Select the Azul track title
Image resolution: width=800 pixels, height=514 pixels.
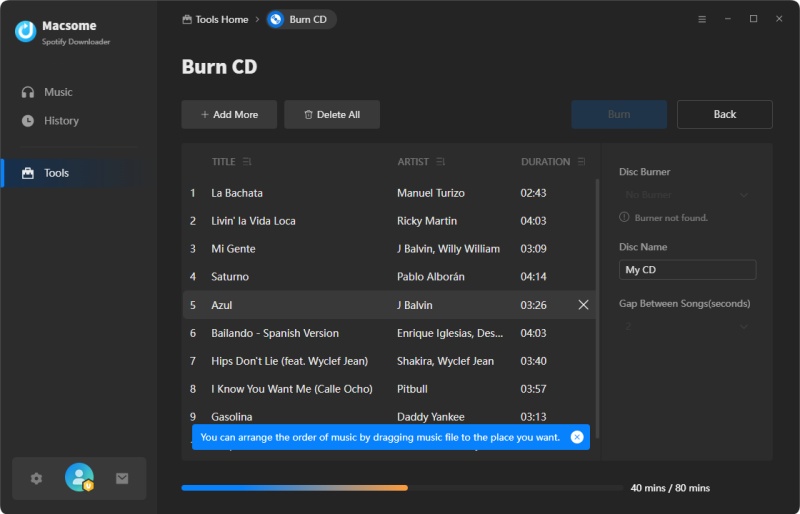click(221, 305)
